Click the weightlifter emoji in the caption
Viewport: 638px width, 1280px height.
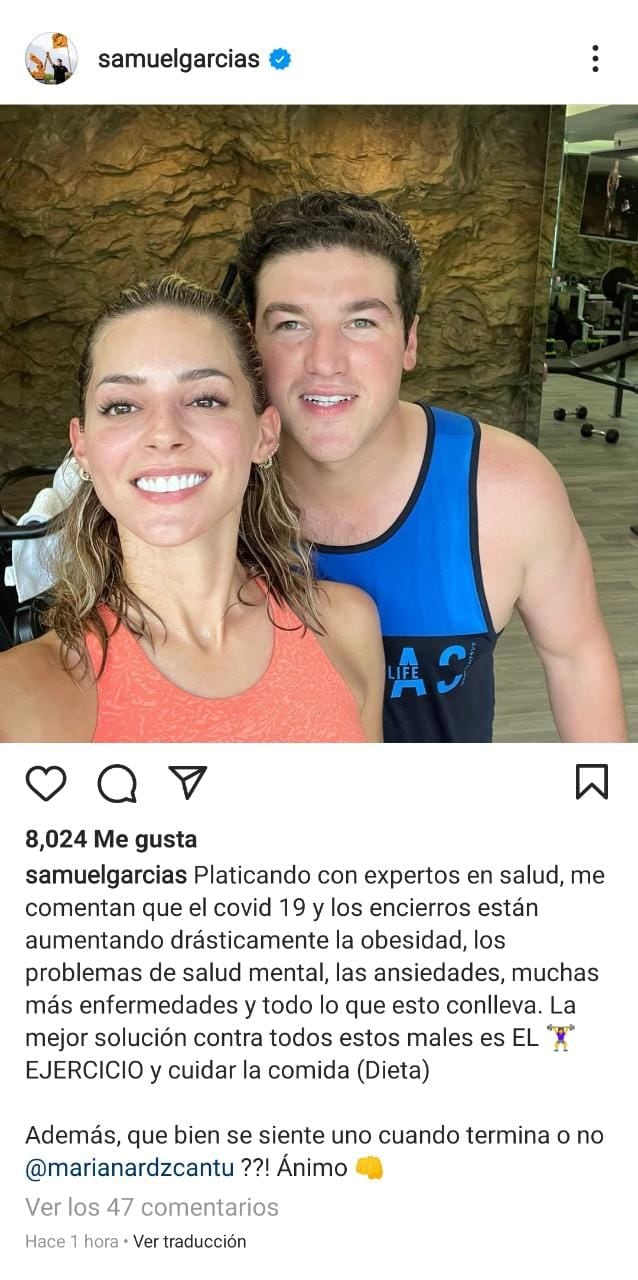pos(559,1038)
